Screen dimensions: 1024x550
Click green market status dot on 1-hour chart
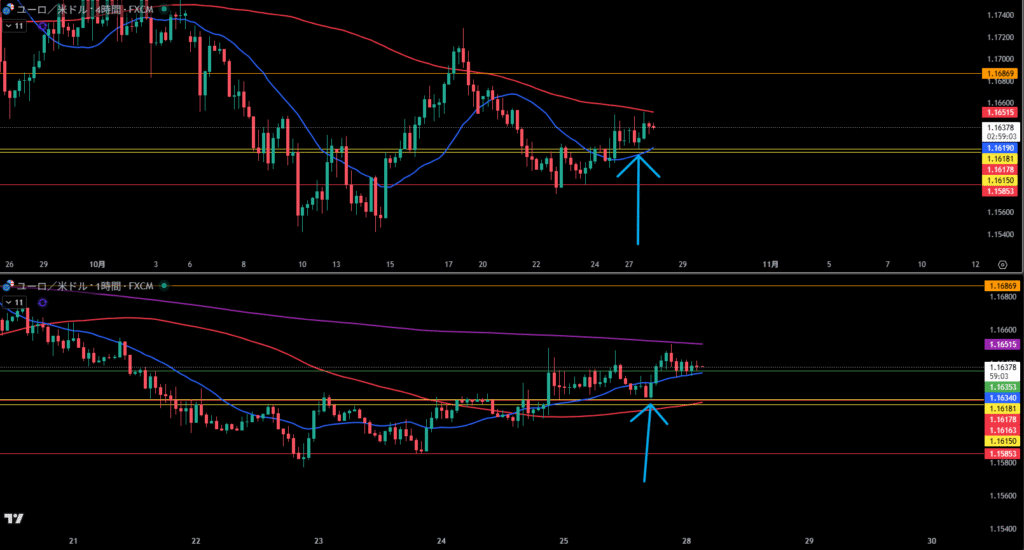tap(165, 286)
